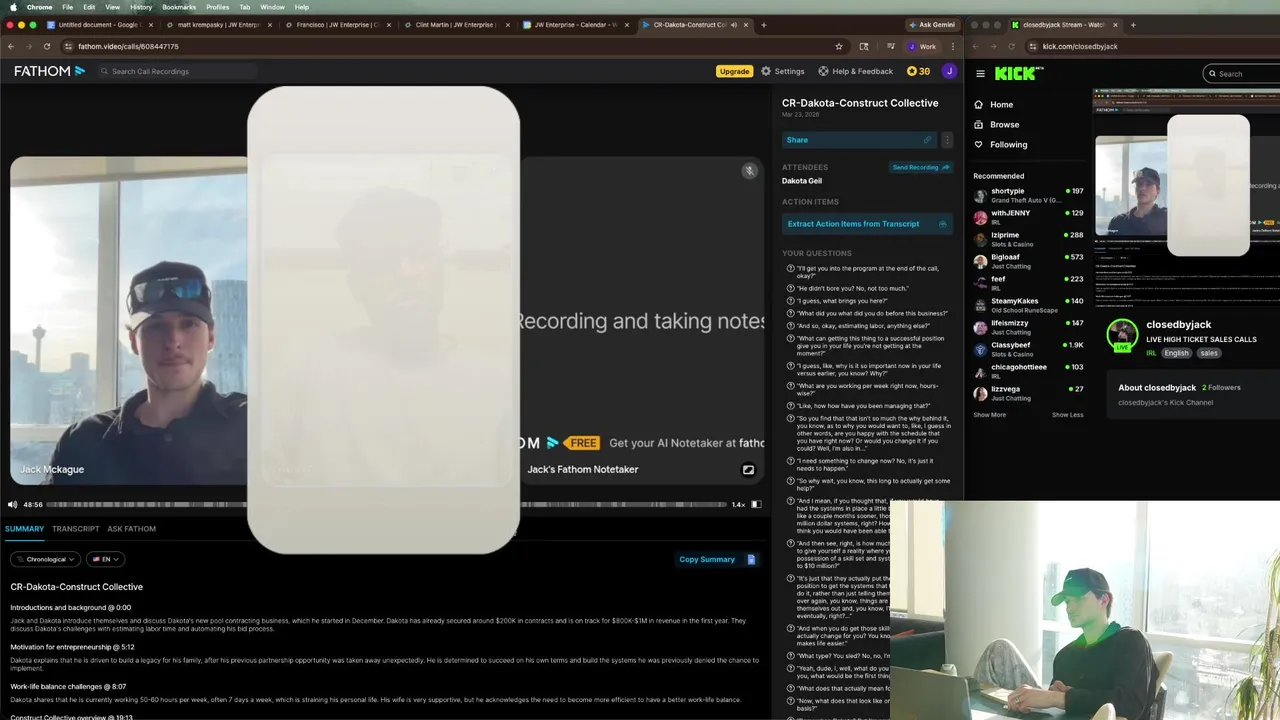Click the Fathom logo in the header
The width and height of the screenshot is (1280, 720).
click(49, 71)
